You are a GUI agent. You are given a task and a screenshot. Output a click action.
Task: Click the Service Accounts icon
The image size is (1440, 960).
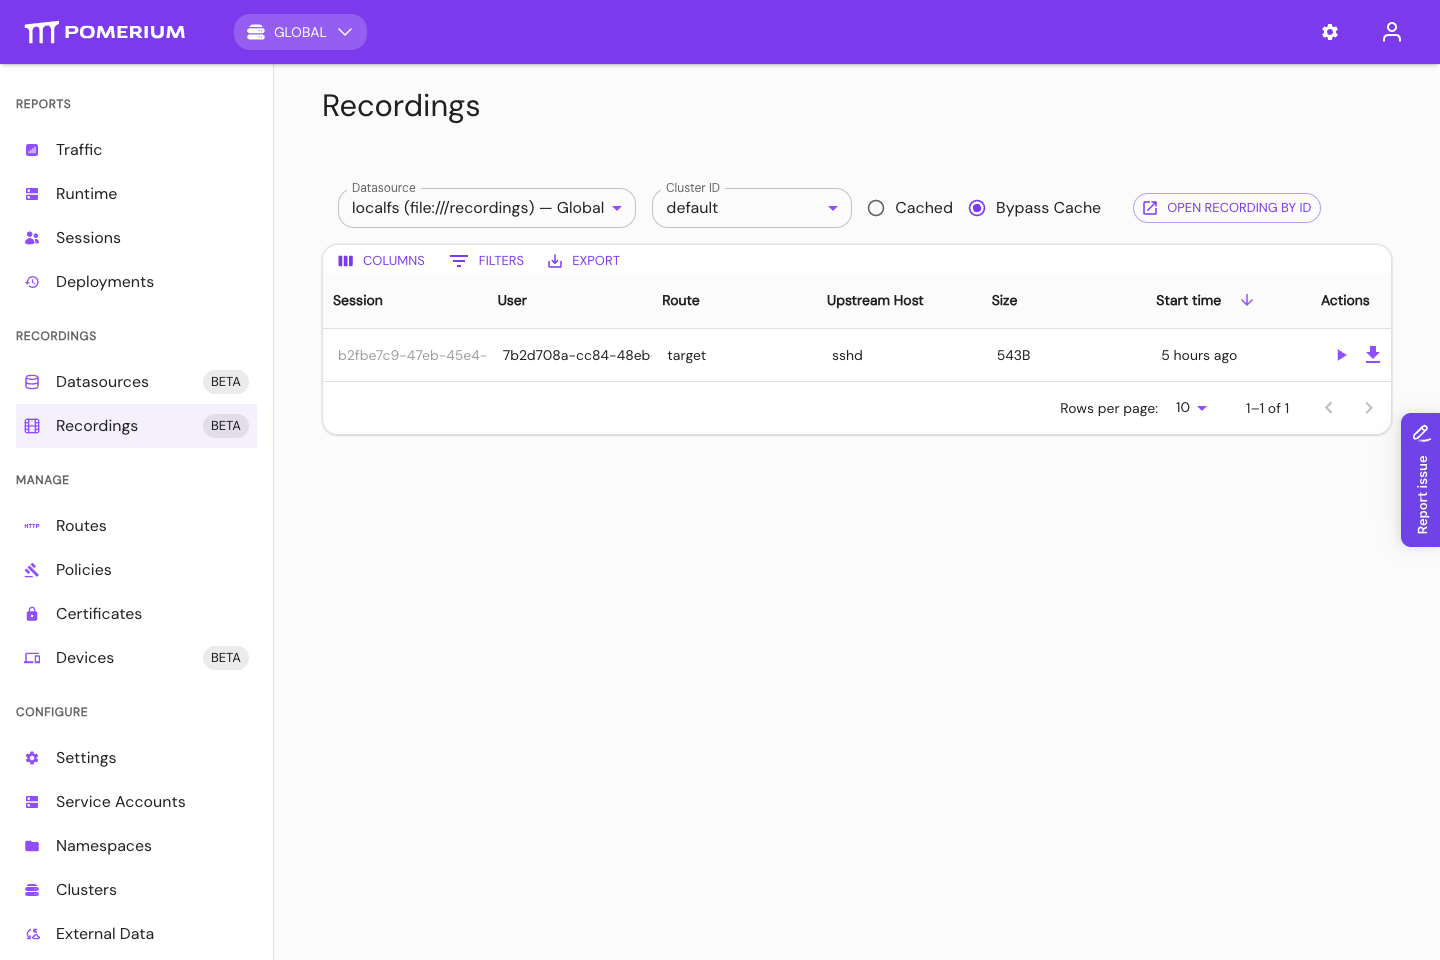click(x=32, y=802)
